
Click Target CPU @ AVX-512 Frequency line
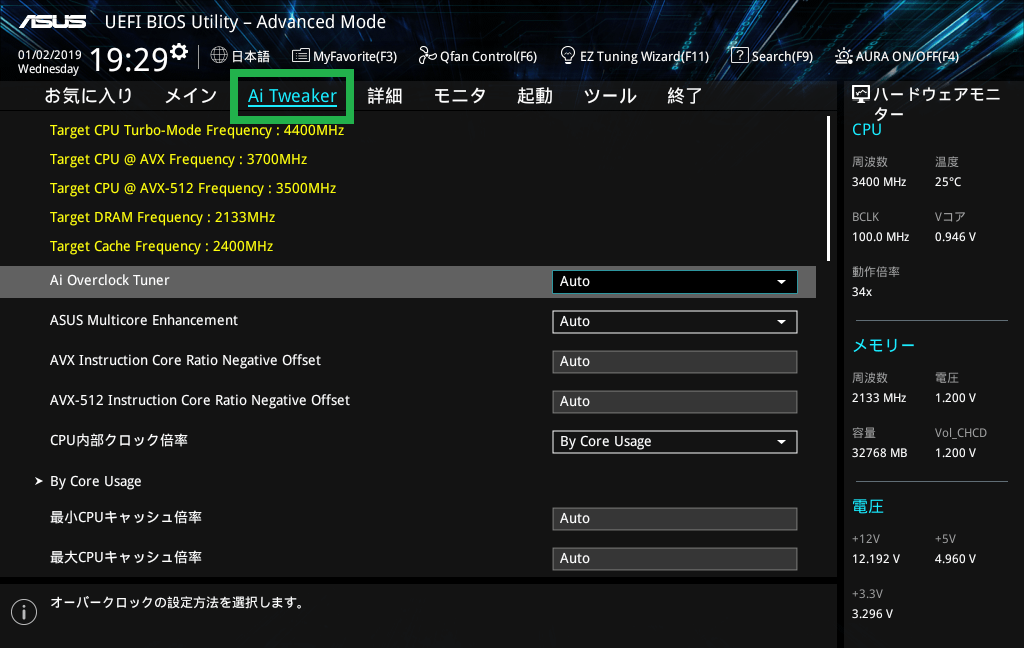click(193, 188)
